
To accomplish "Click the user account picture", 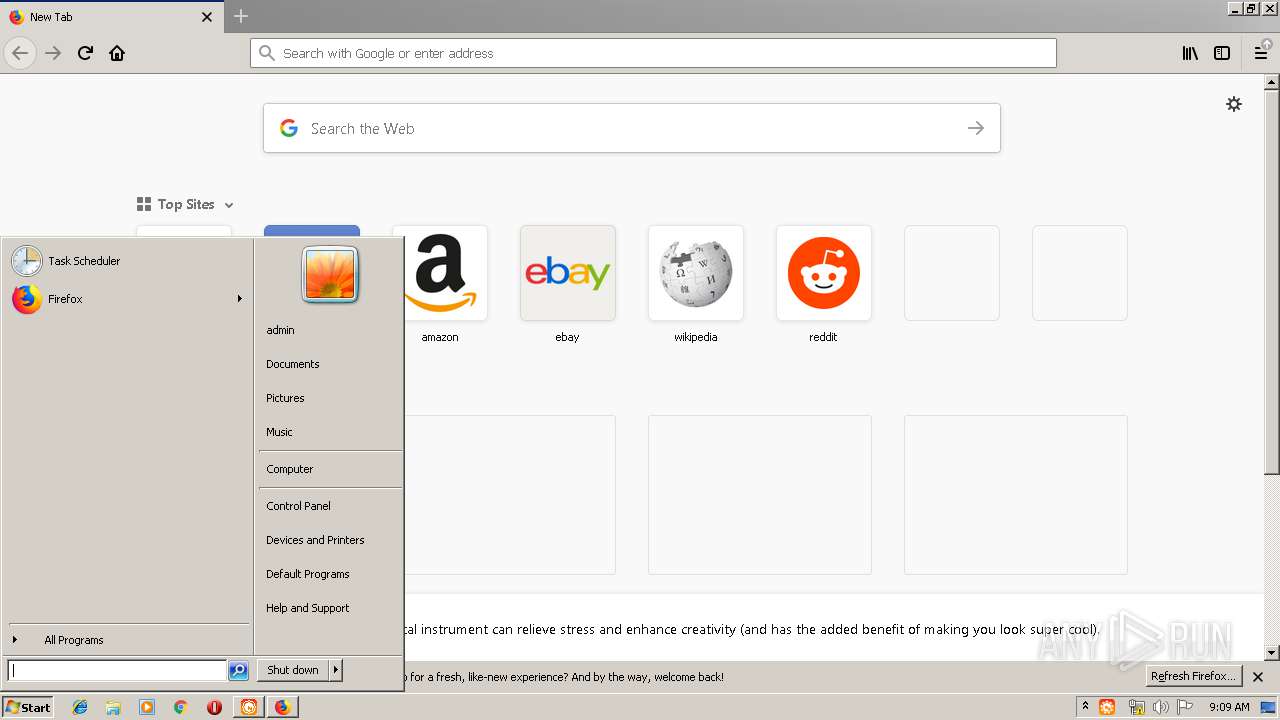I will coord(330,274).
